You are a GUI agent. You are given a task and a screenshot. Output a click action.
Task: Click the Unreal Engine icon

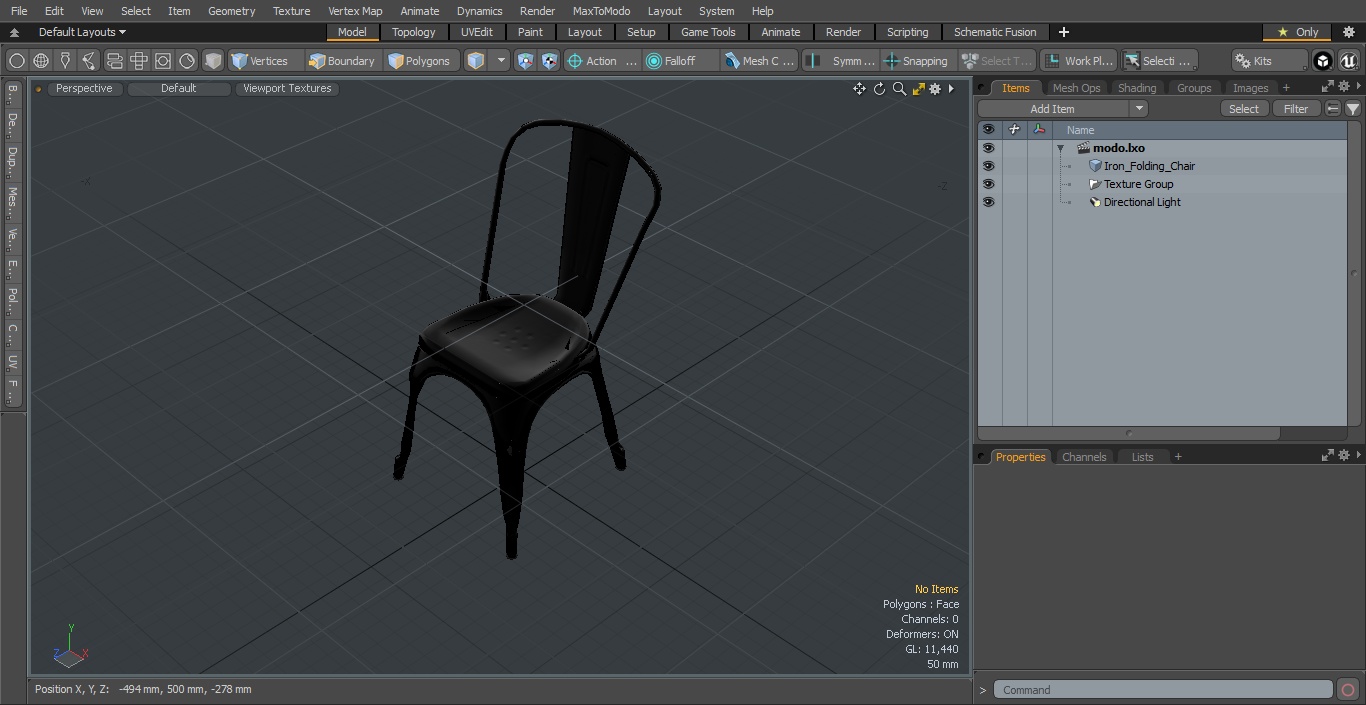[1349, 61]
